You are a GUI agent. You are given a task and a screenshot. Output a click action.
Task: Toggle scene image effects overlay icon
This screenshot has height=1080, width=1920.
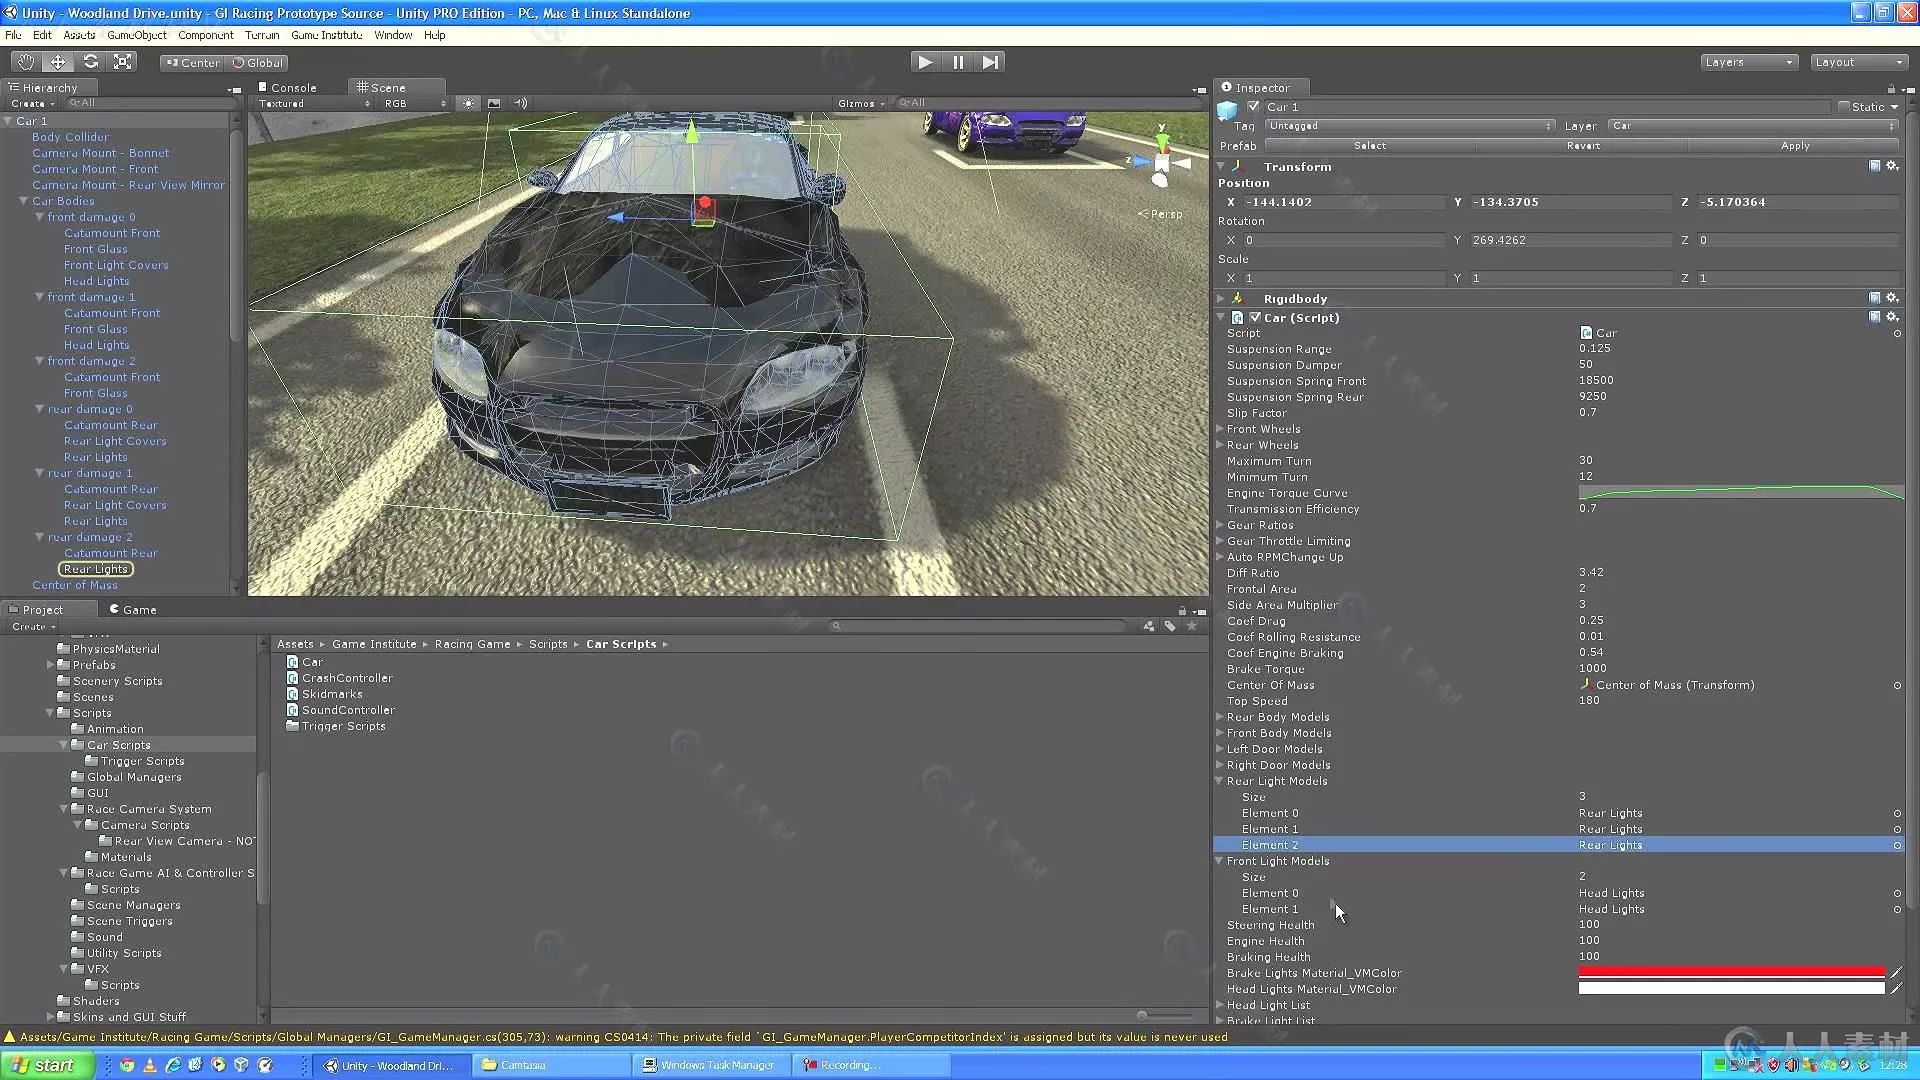(x=494, y=103)
